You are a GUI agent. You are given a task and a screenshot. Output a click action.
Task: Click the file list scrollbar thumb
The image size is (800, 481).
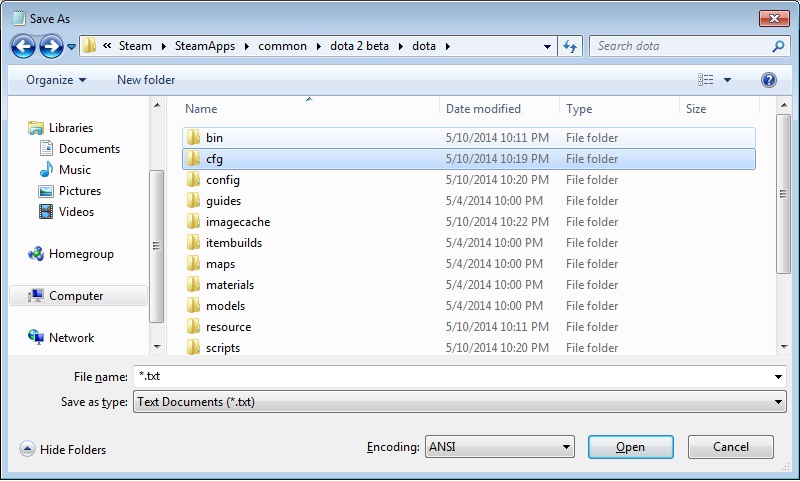(784, 194)
